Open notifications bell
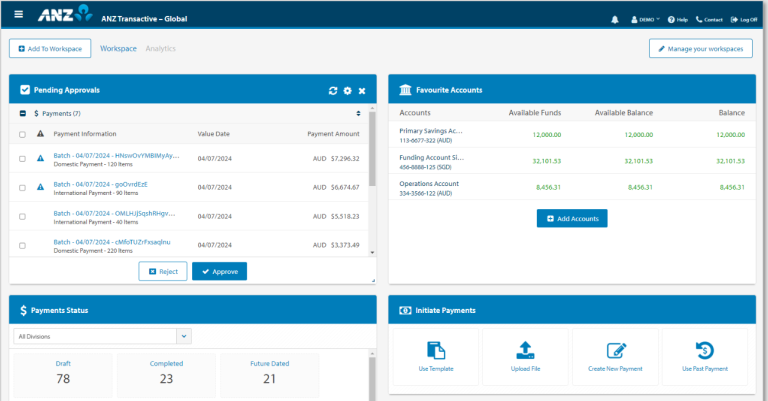 click(x=615, y=20)
